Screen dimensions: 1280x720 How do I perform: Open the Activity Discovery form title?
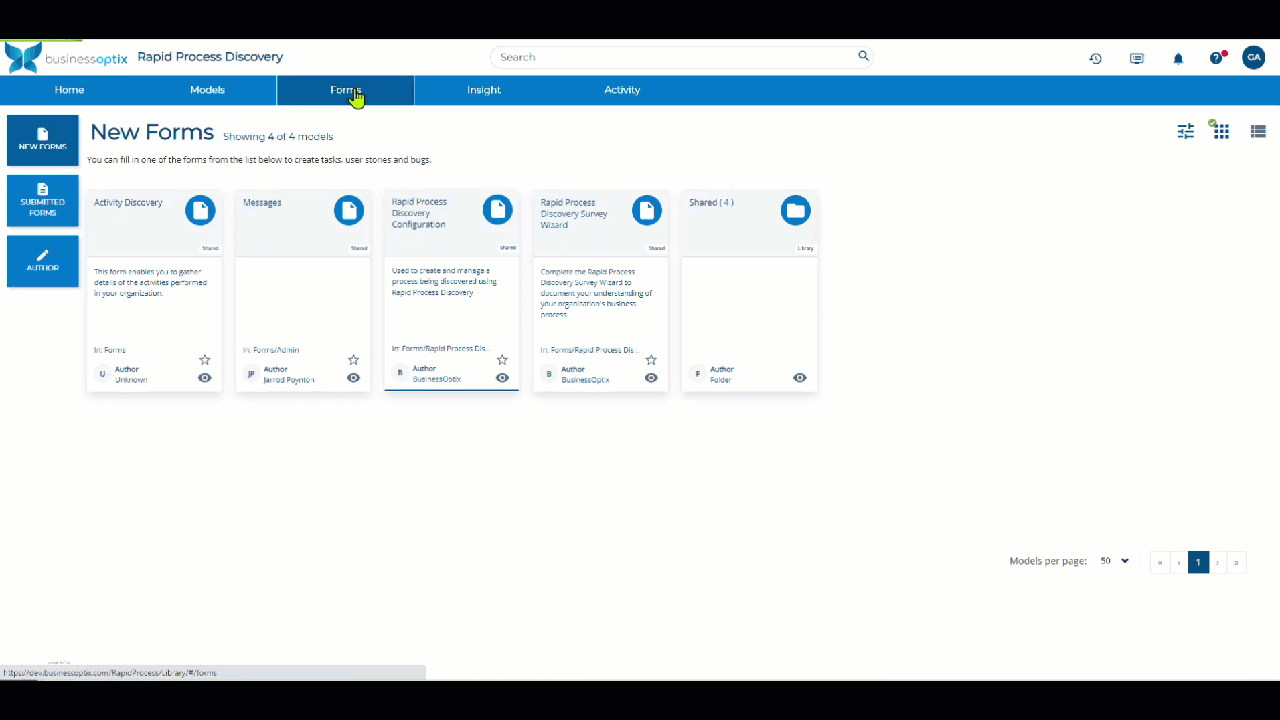click(128, 202)
